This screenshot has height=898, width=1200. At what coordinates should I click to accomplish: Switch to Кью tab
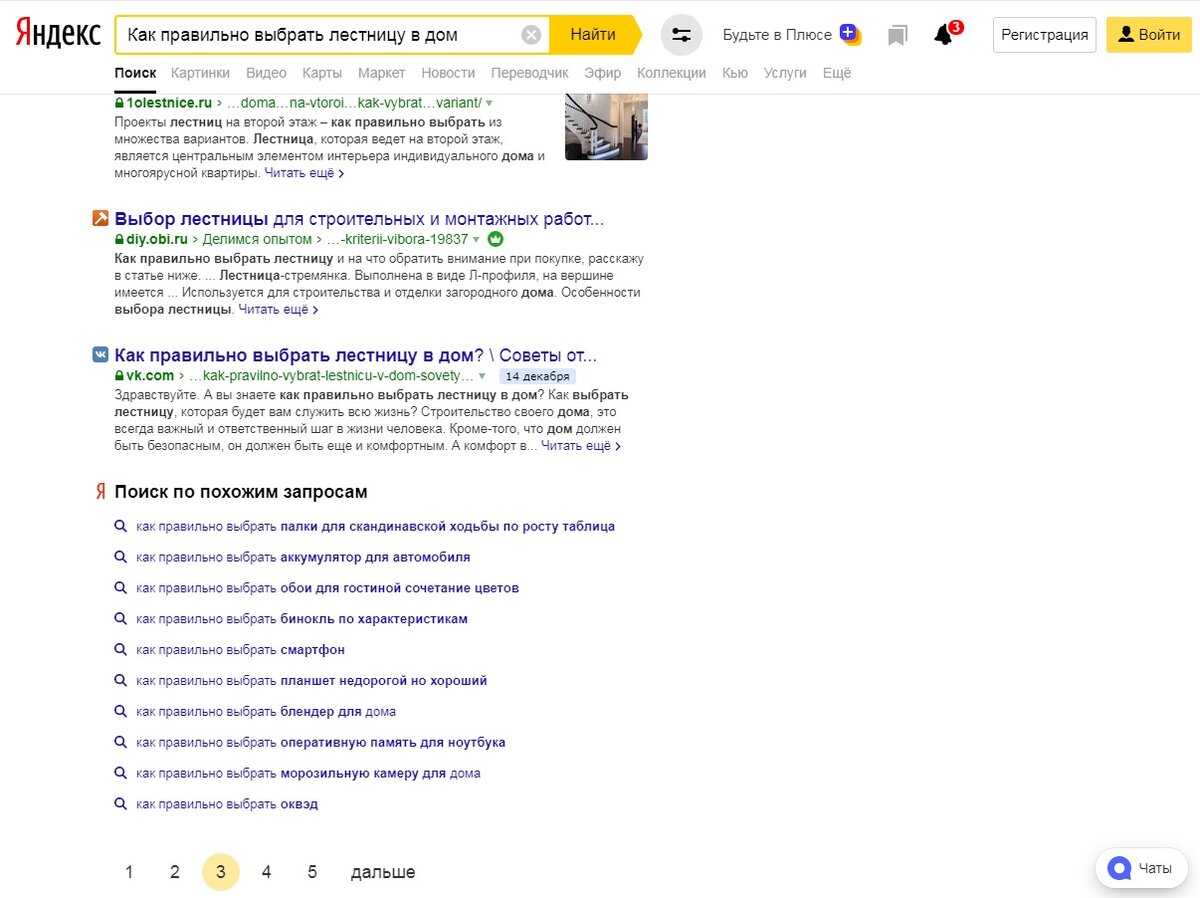735,73
